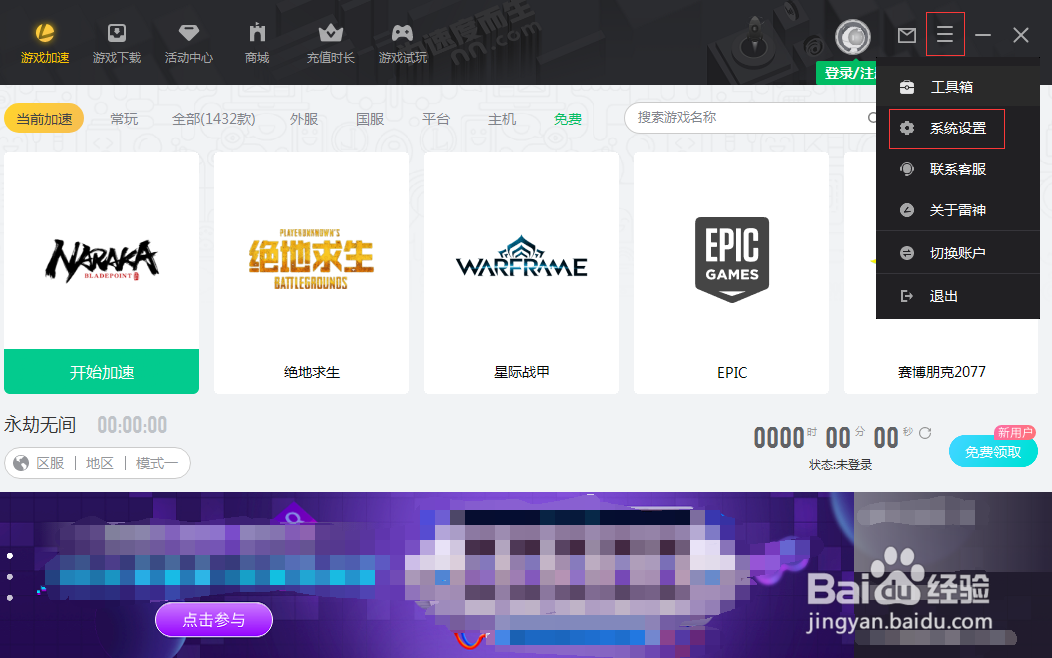Select 关于雷神 menu entry
1052x658 pixels.
pyautogui.click(x=958, y=210)
